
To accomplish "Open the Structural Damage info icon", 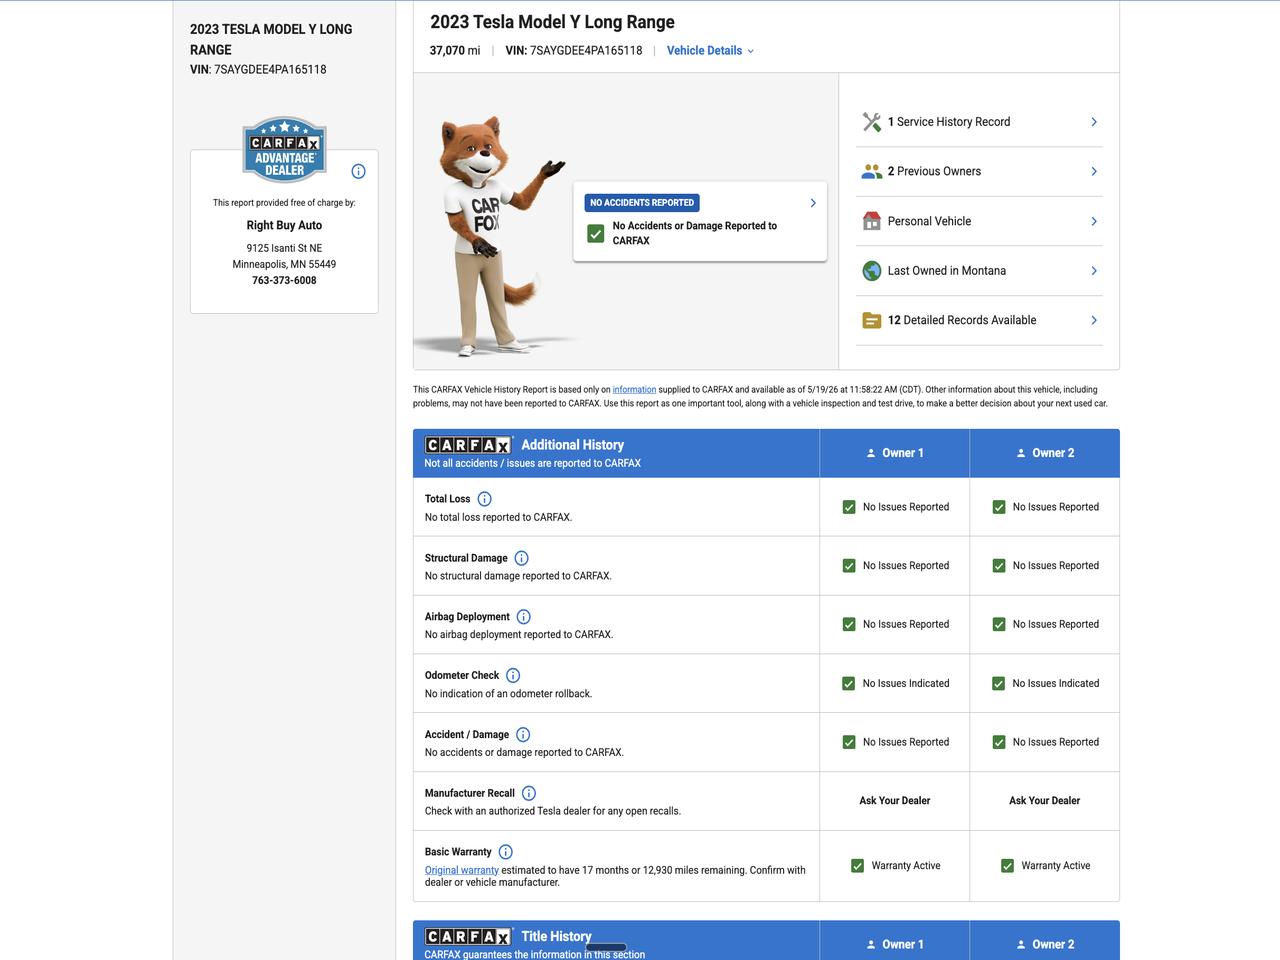I will (521, 558).
